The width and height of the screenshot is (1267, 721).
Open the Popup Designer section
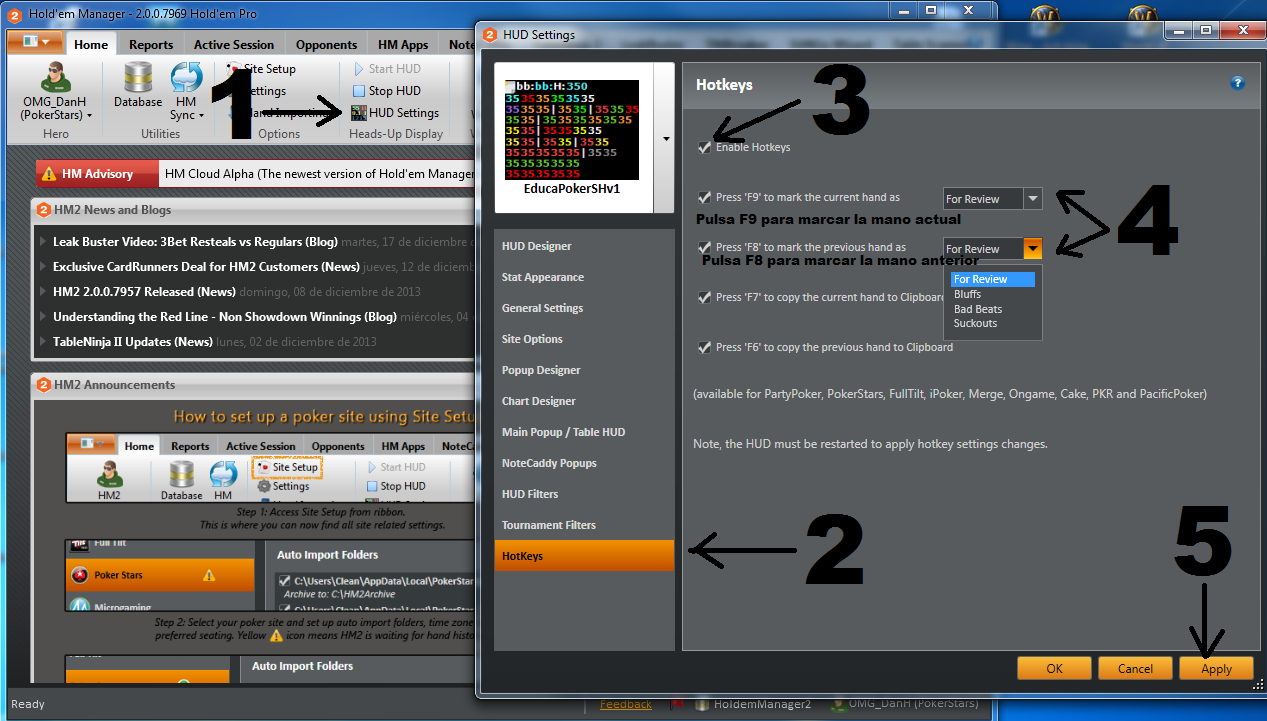tap(584, 370)
